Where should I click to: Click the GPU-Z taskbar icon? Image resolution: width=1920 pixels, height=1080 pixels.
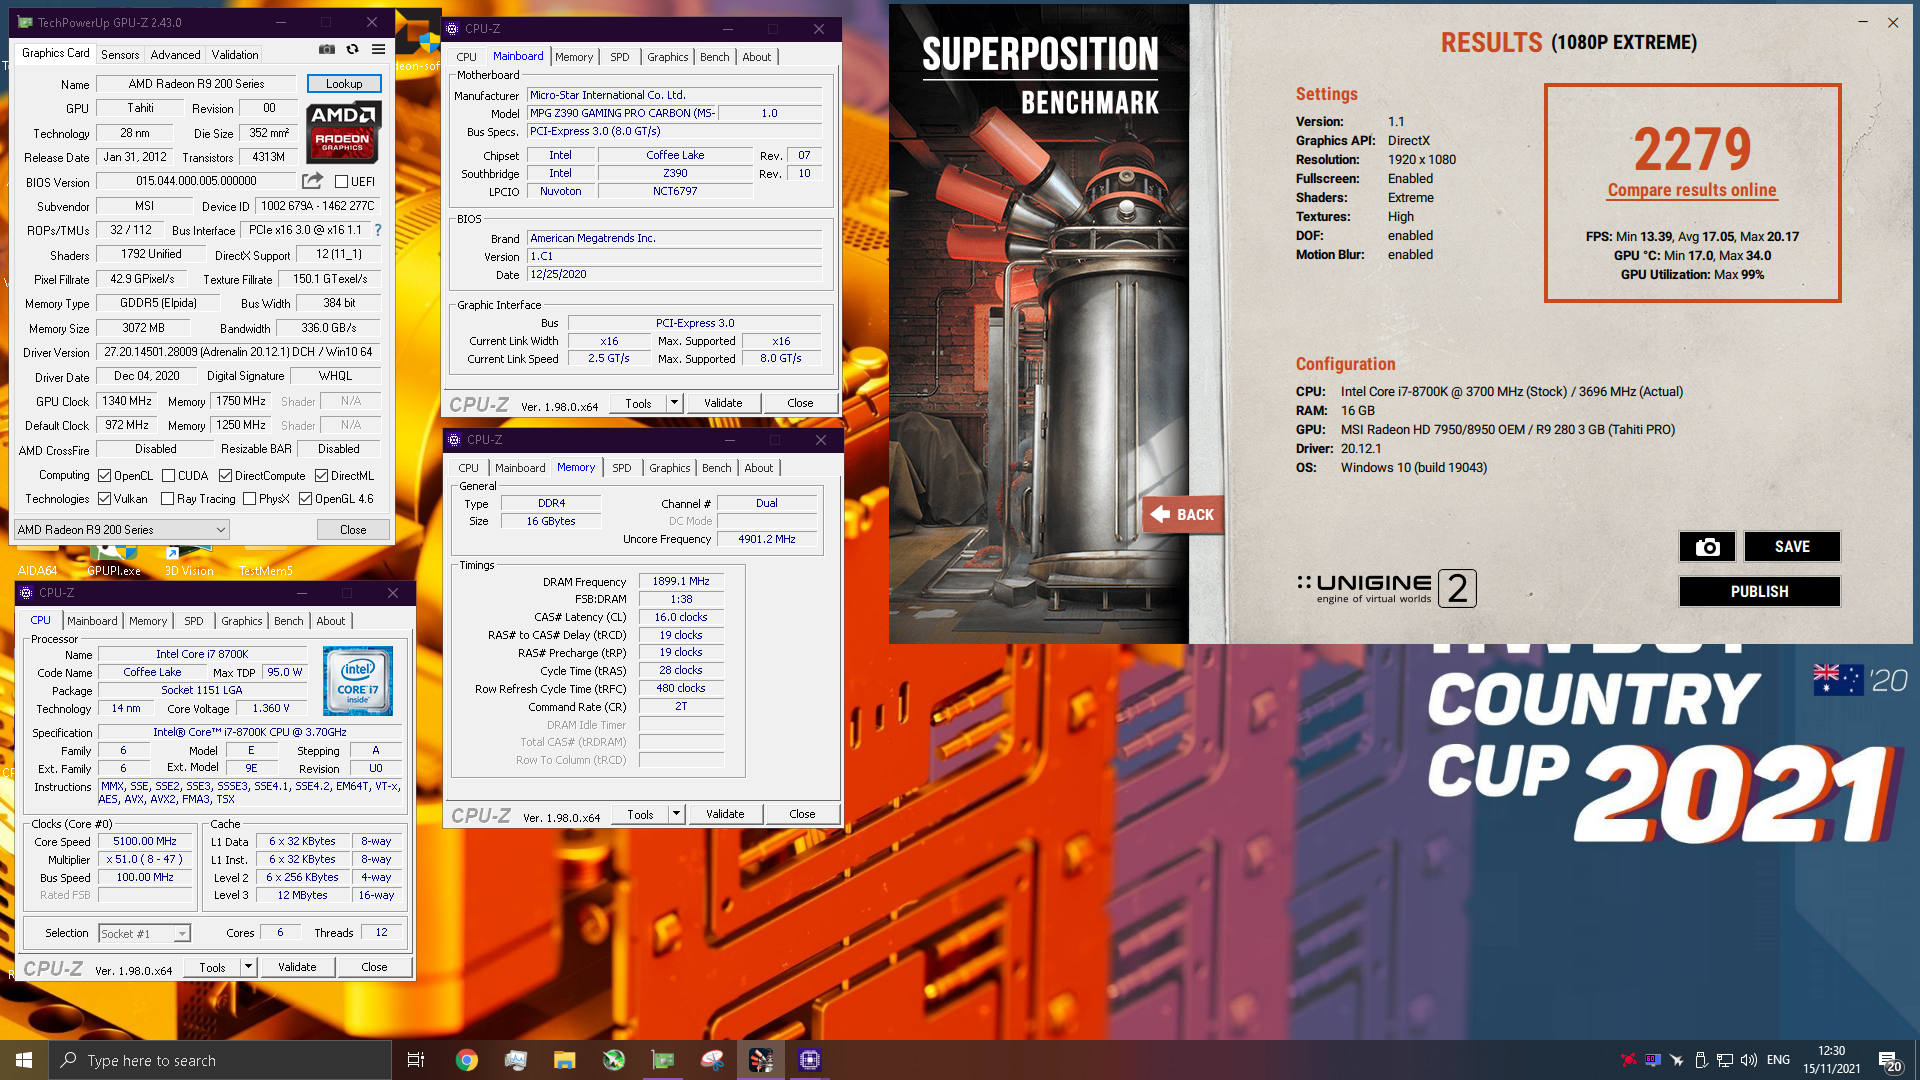tap(663, 1060)
